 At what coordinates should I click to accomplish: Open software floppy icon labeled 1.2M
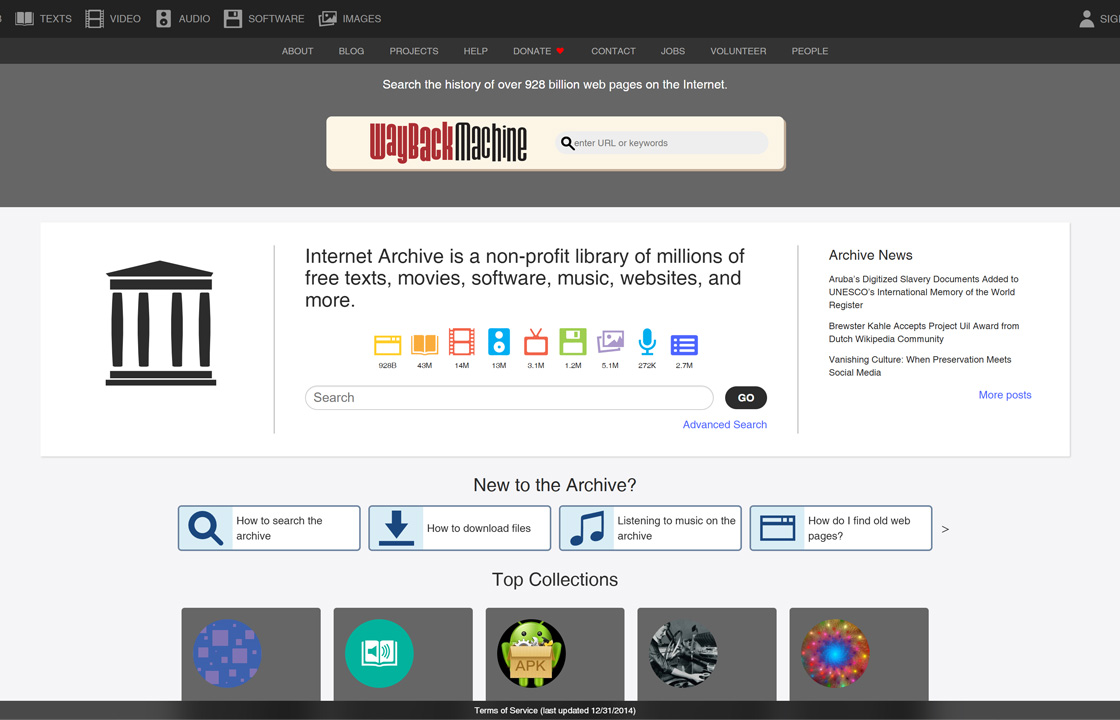pos(573,341)
